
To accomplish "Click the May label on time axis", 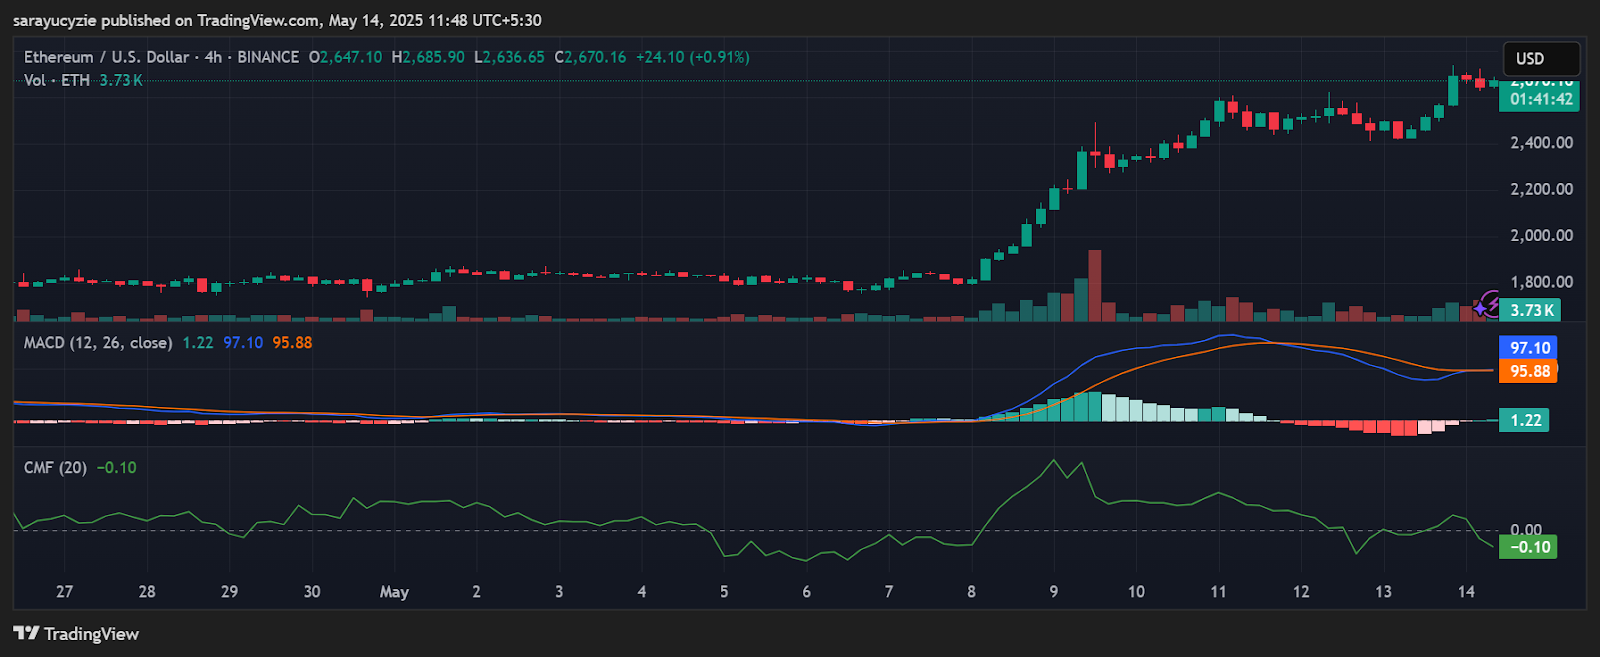I will pyautogui.click(x=394, y=592).
